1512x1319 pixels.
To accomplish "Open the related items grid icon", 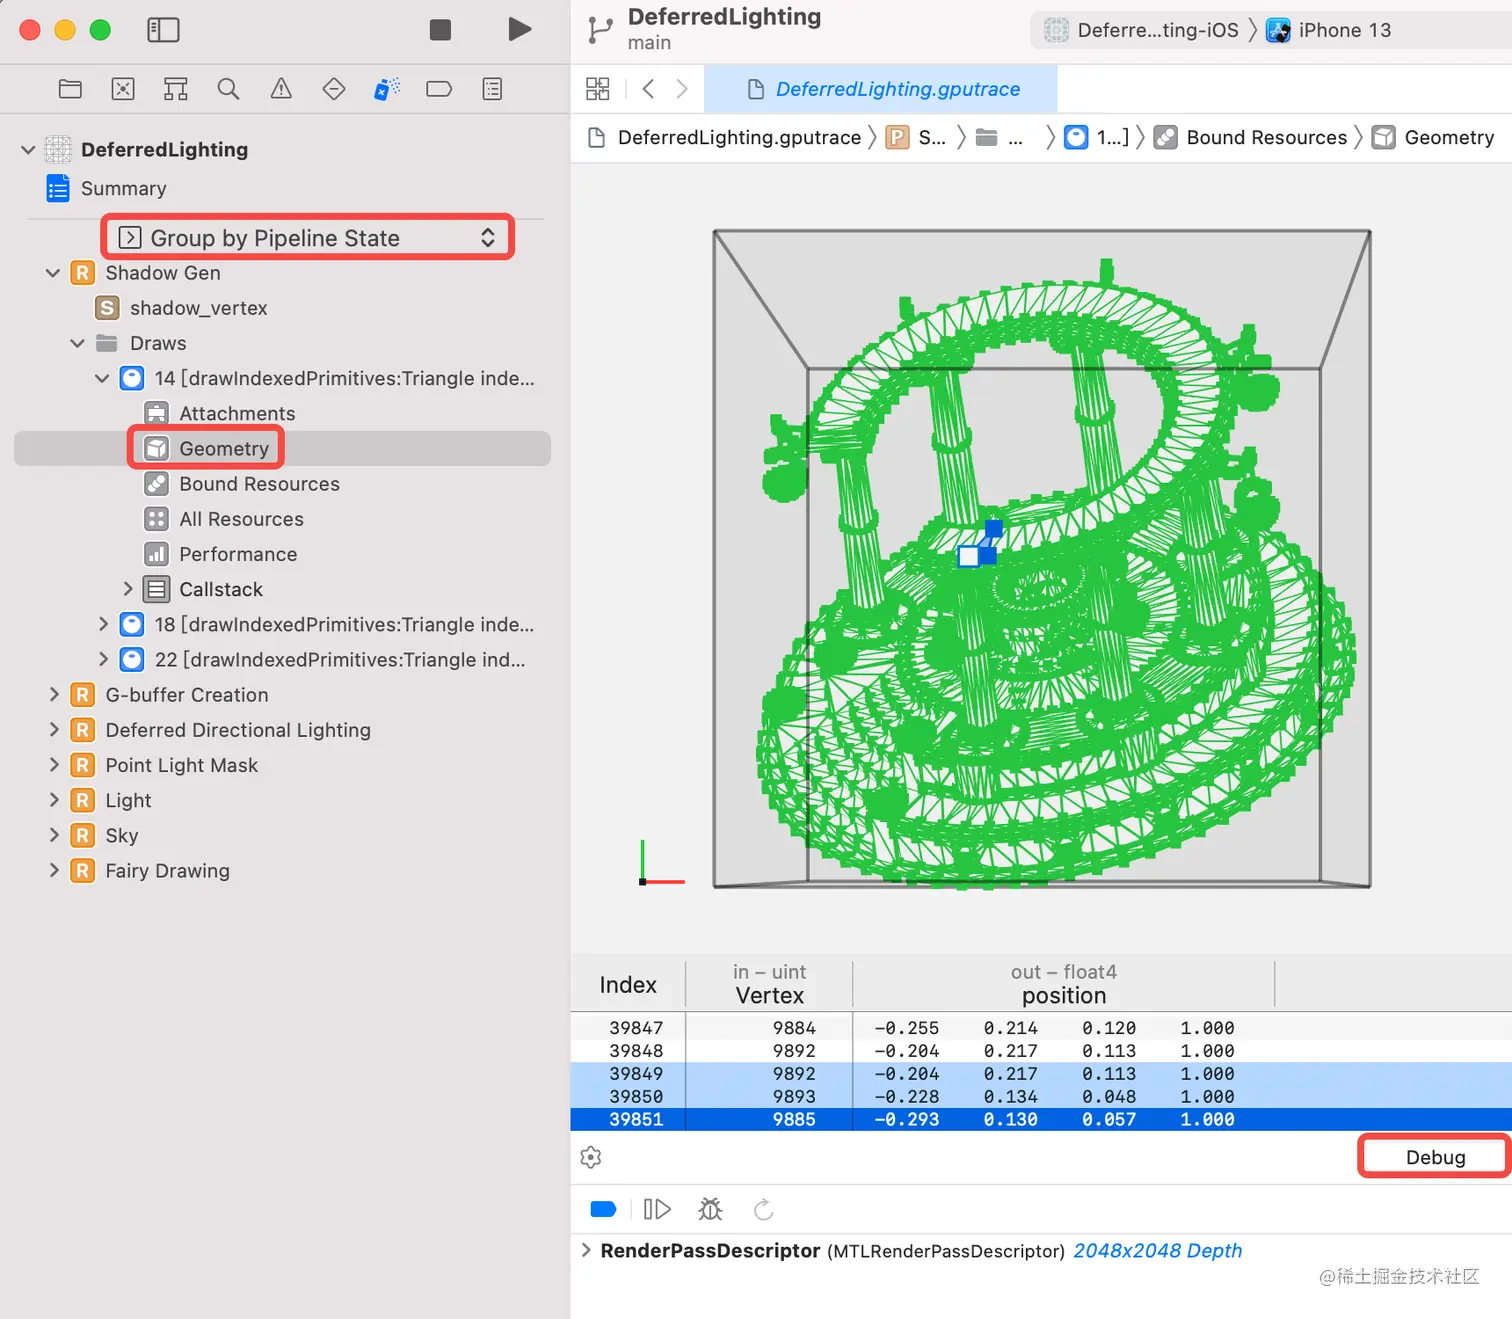I will [597, 89].
